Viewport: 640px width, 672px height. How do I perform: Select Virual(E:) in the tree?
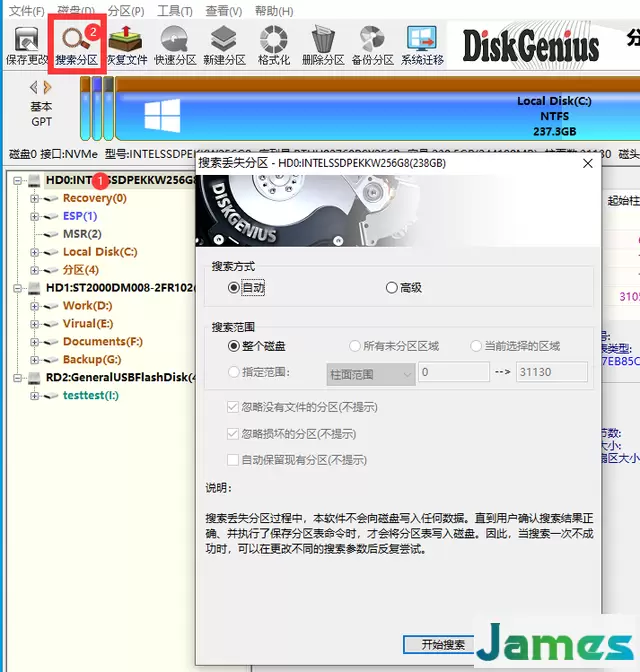(x=88, y=324)
